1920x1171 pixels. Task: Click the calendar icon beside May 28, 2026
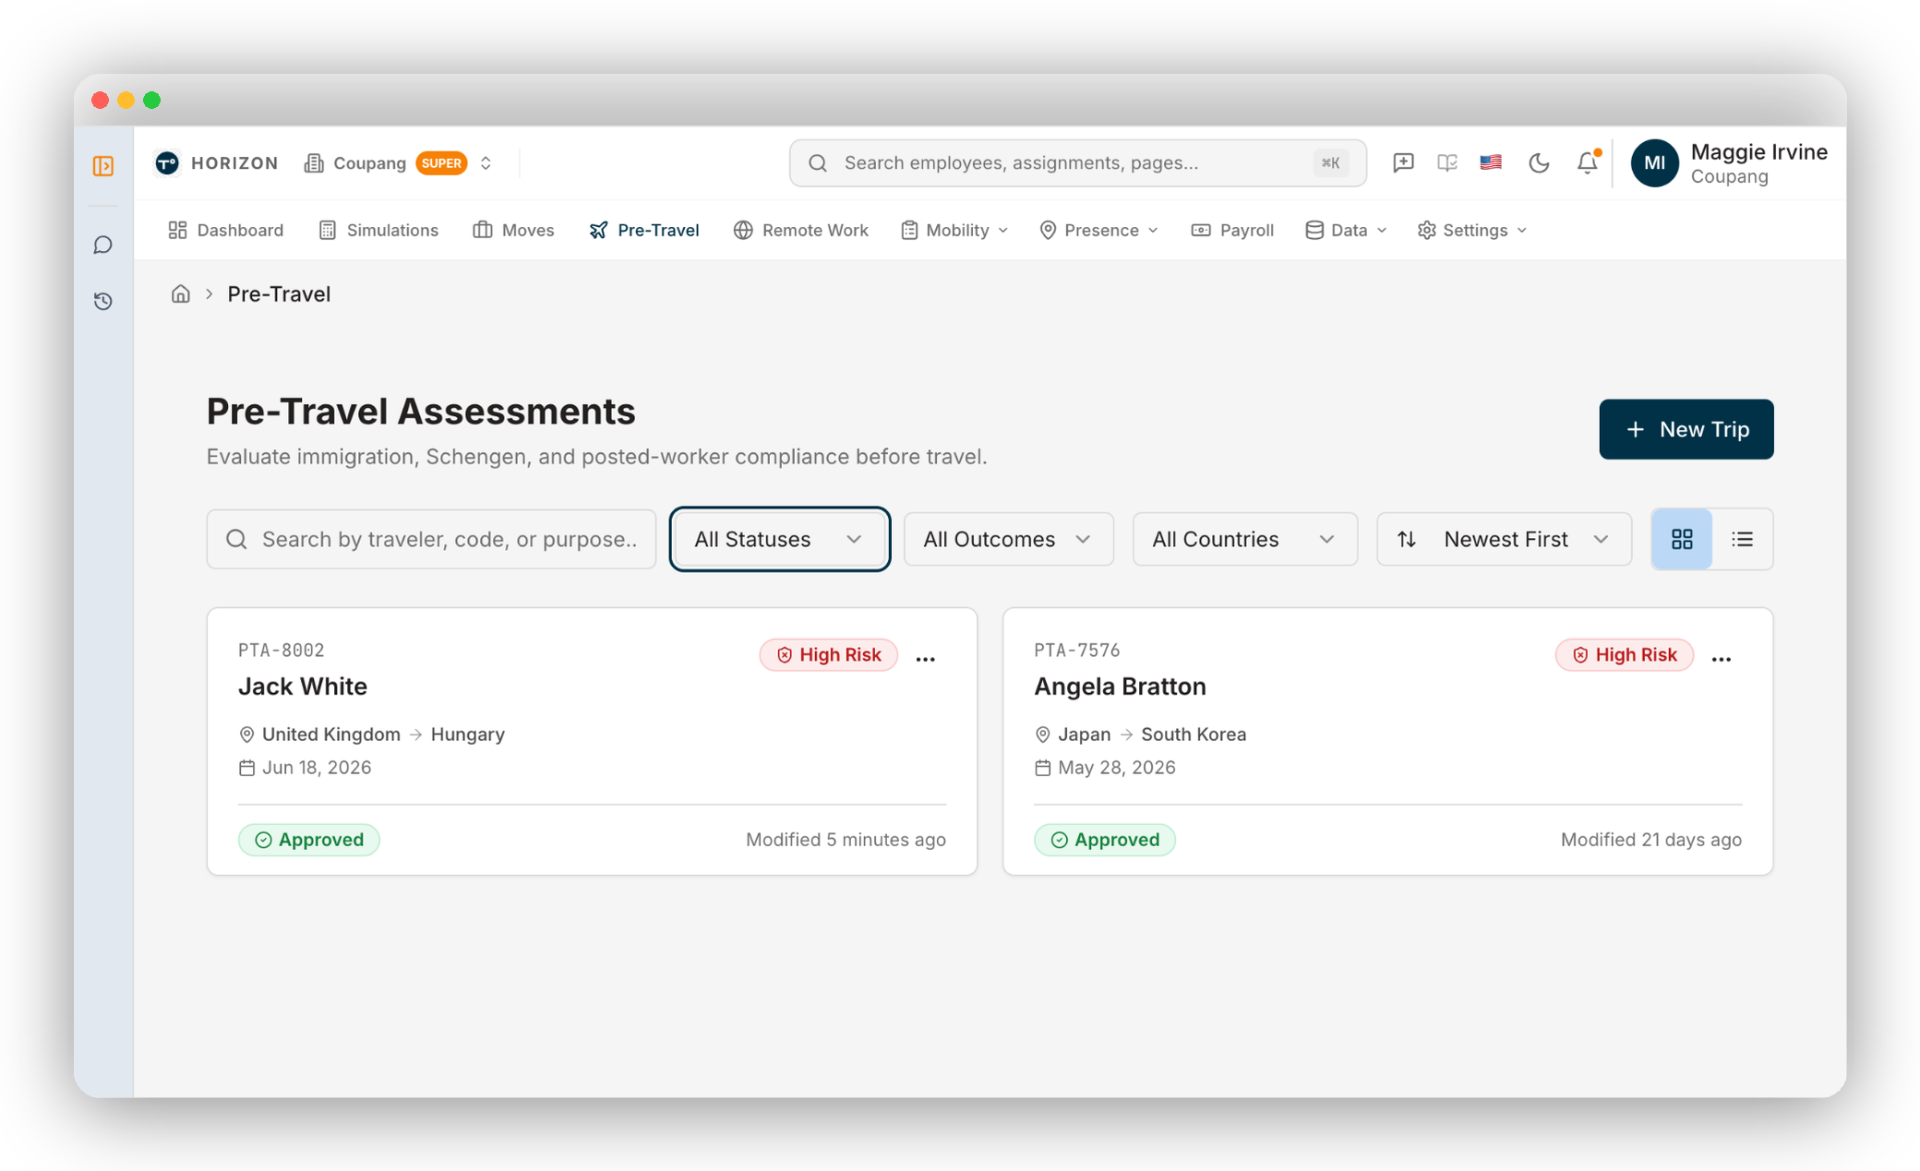click(x=1043, y=768)
